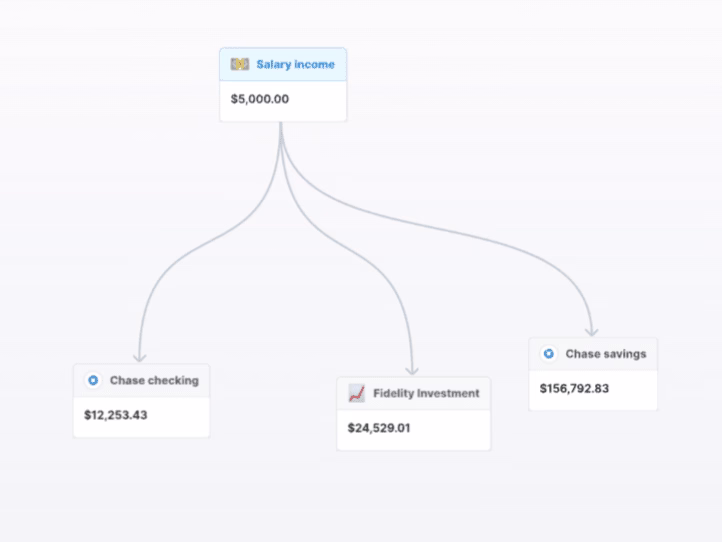
Task: Click the Chase logo on Chase savings
Action: coord(548,354)
